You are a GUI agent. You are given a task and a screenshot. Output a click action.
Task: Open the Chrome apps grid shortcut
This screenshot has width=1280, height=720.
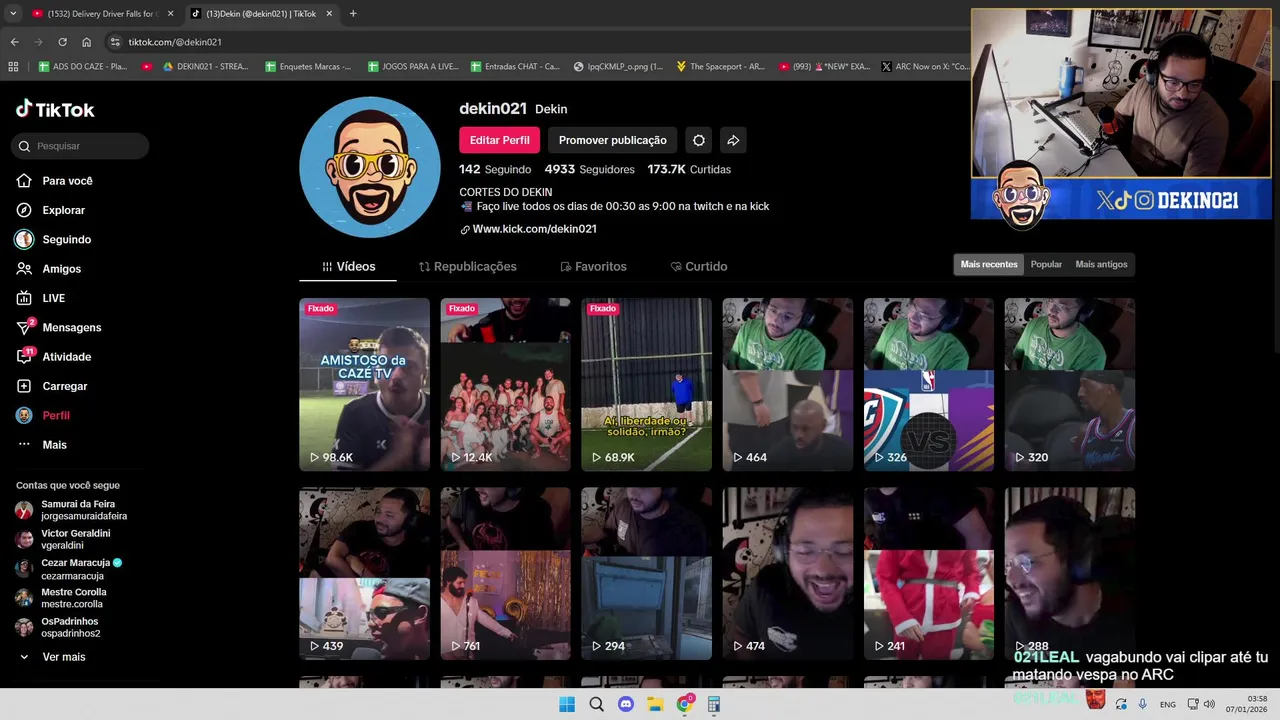(13, 66)
